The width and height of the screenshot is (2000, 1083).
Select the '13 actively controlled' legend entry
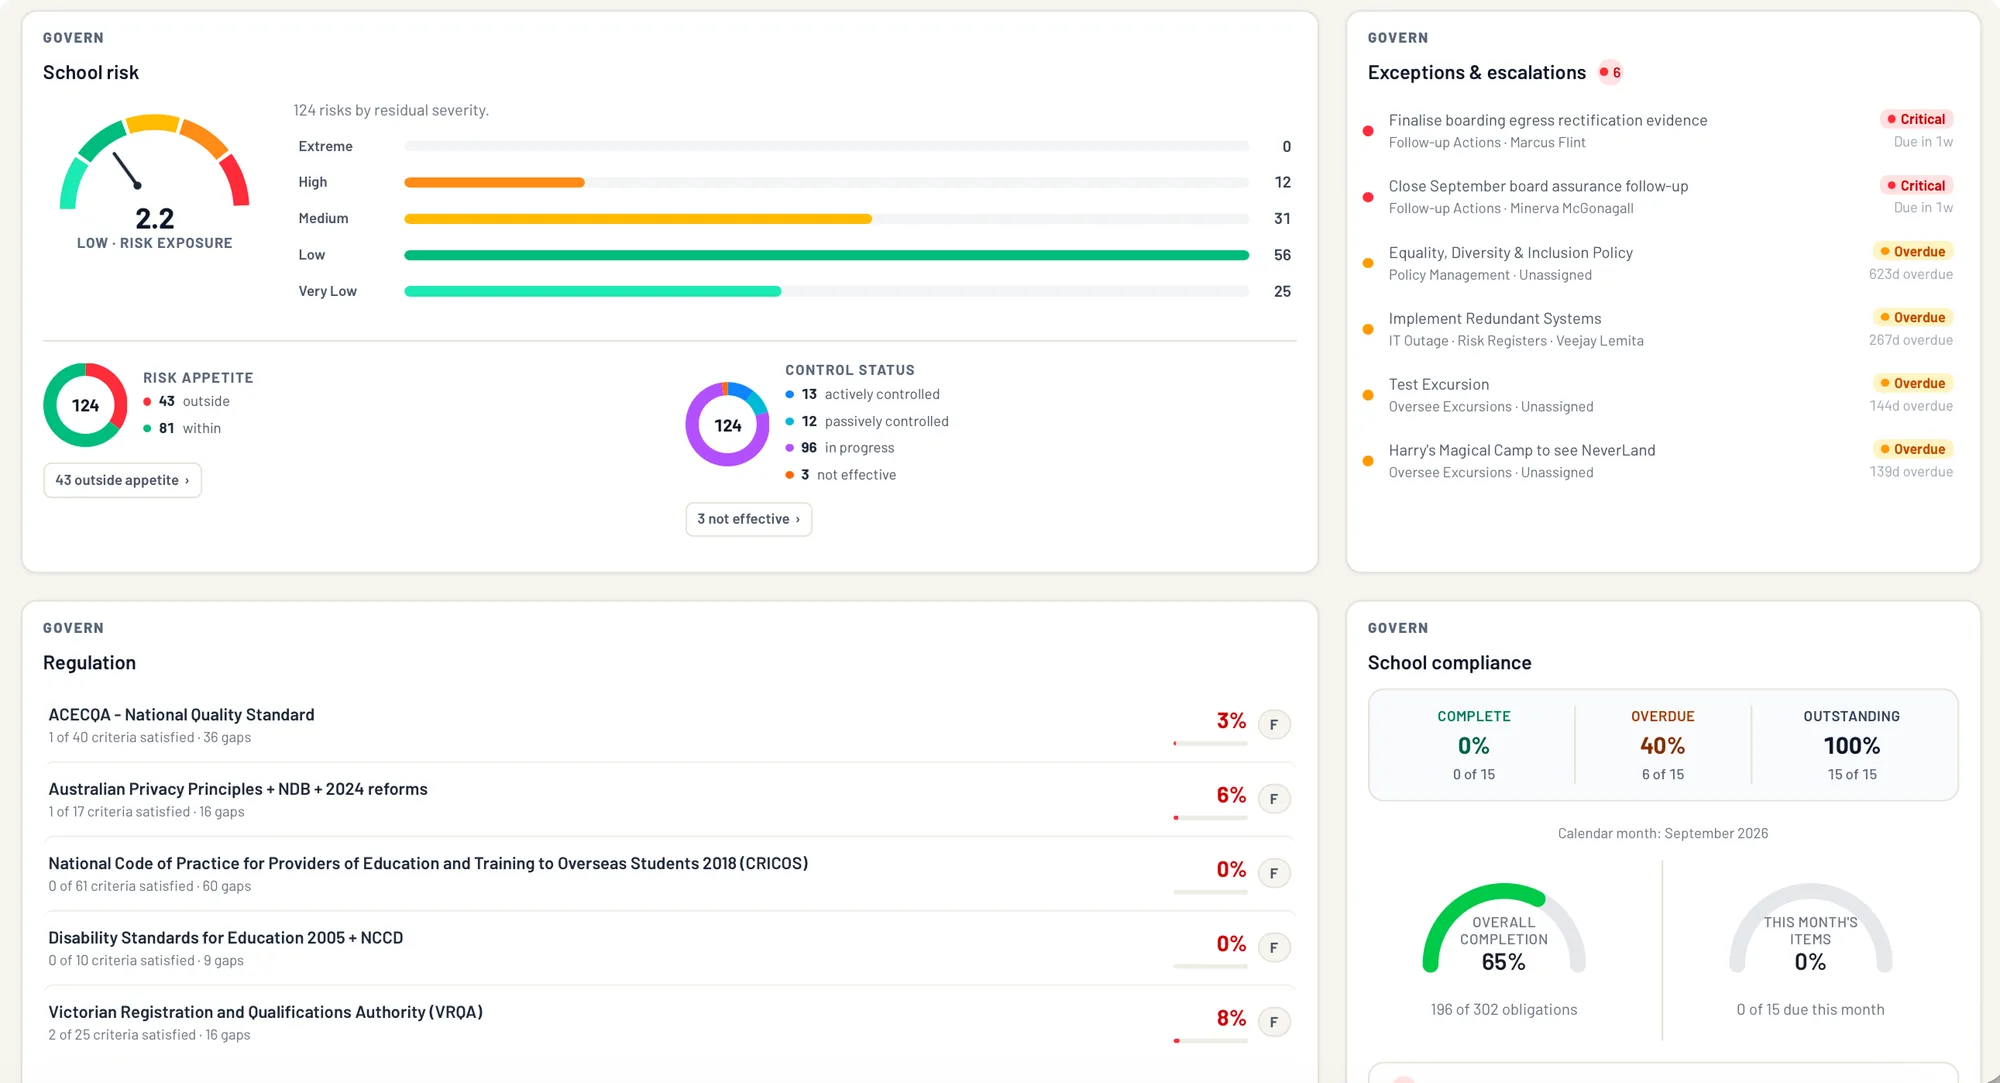point(863,394)
